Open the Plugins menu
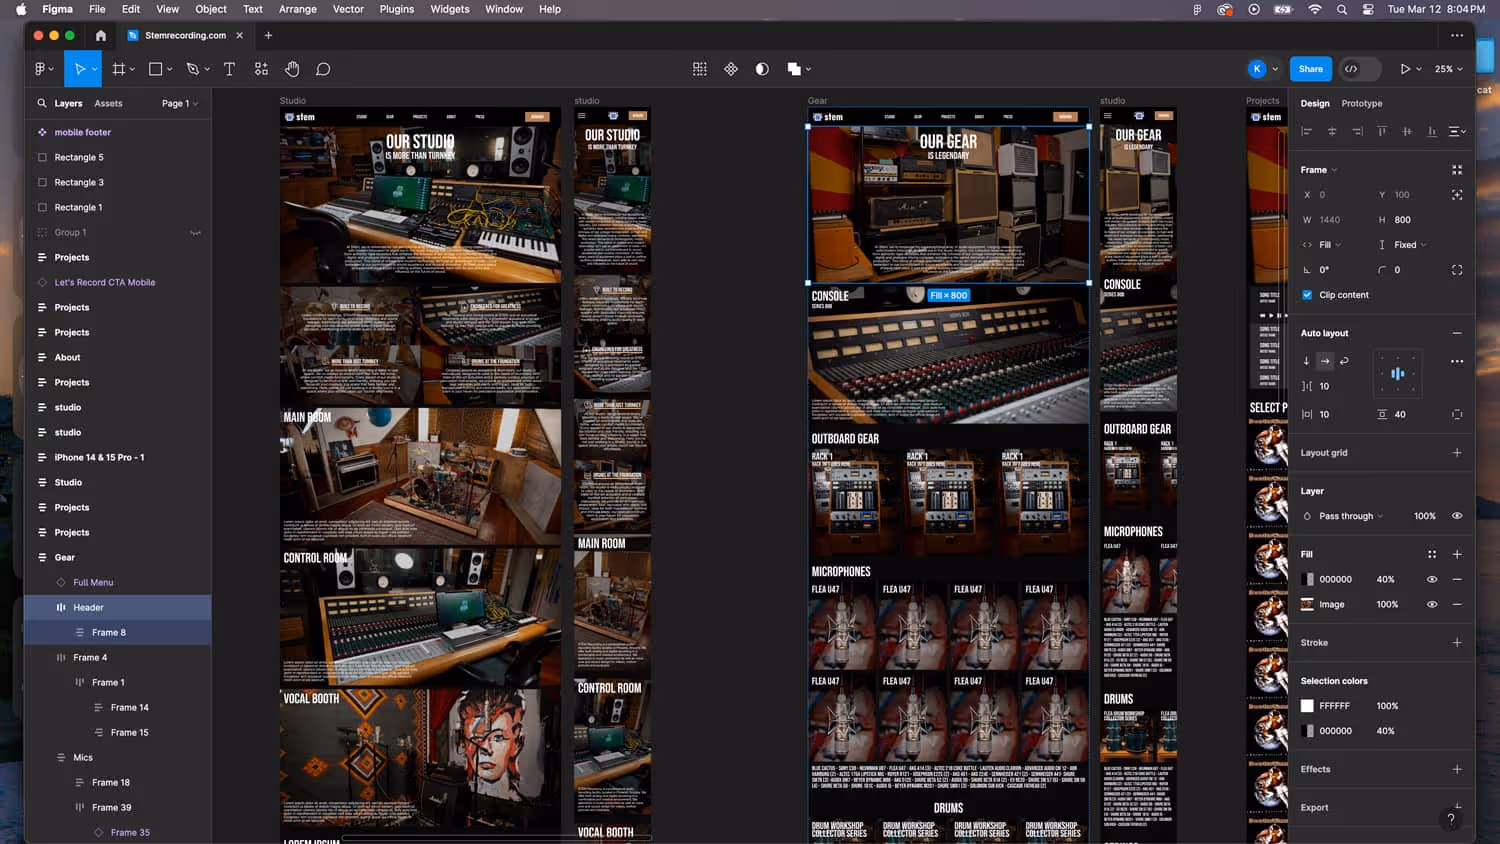Screen dimensions: 1500x844 coord(396,9)
